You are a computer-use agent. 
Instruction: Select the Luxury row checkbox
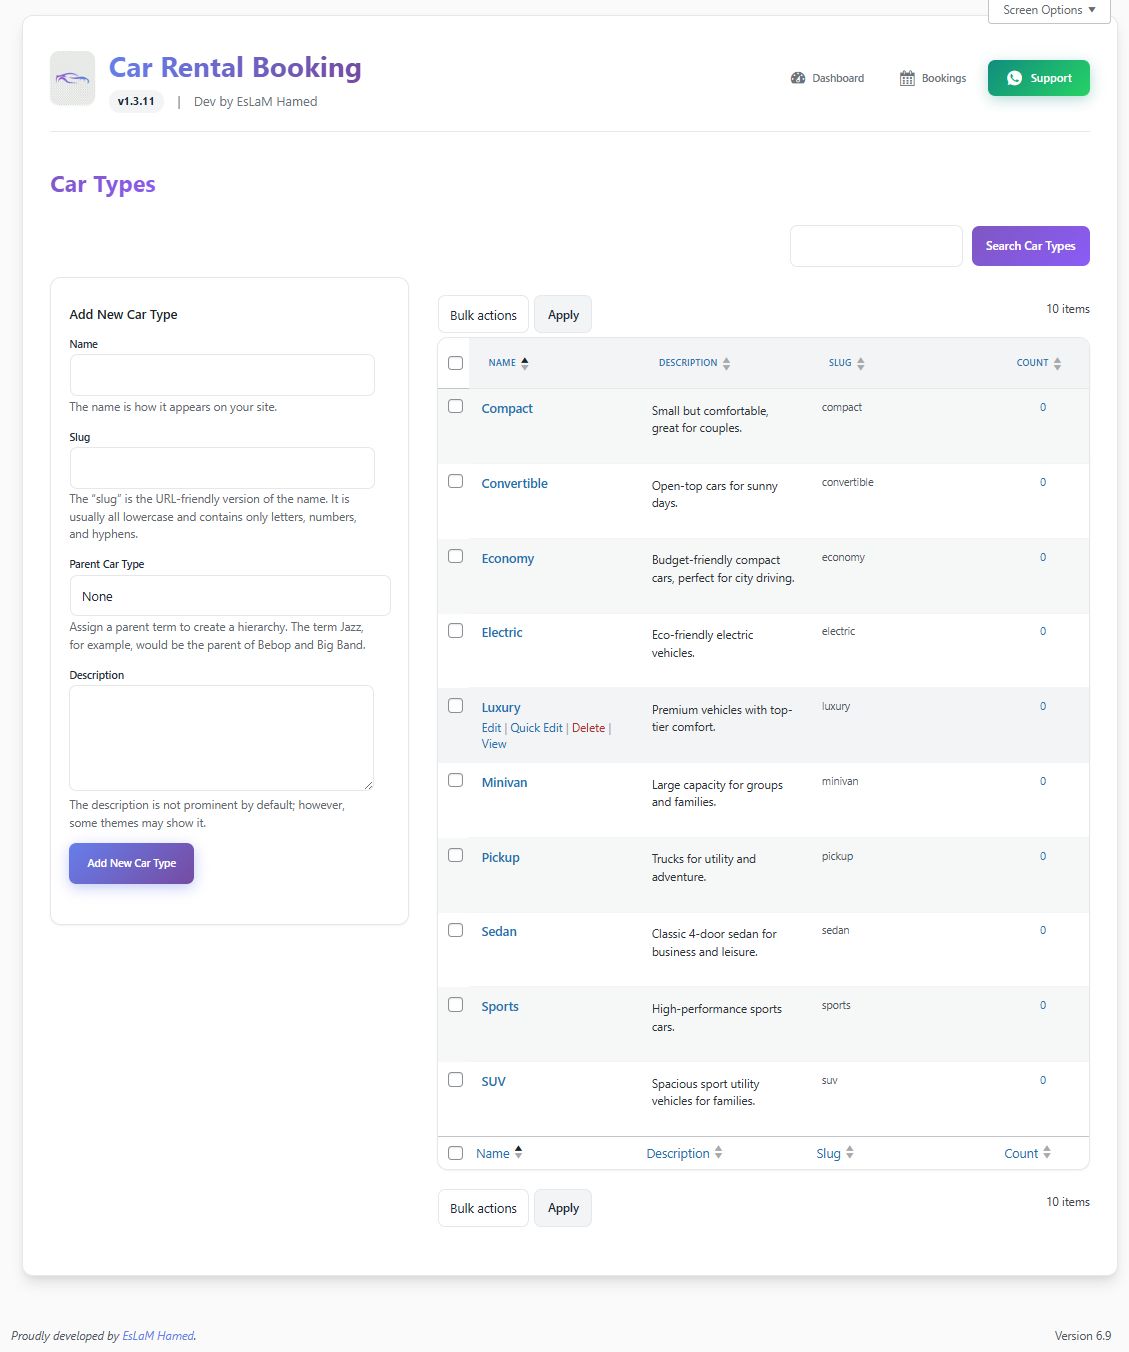click(x=456, y=706)
